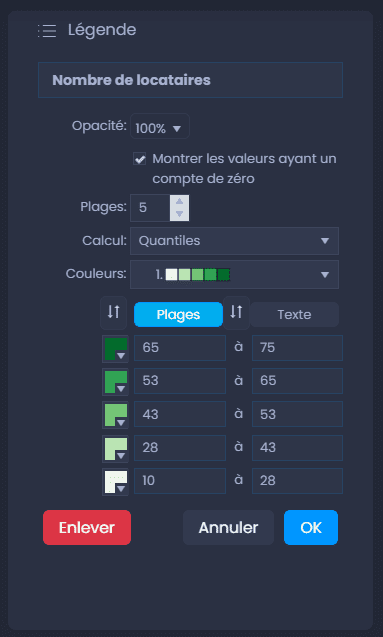
Task: Click the 'Nombre de locataires' title field
Action: click(x=190, y=80)
